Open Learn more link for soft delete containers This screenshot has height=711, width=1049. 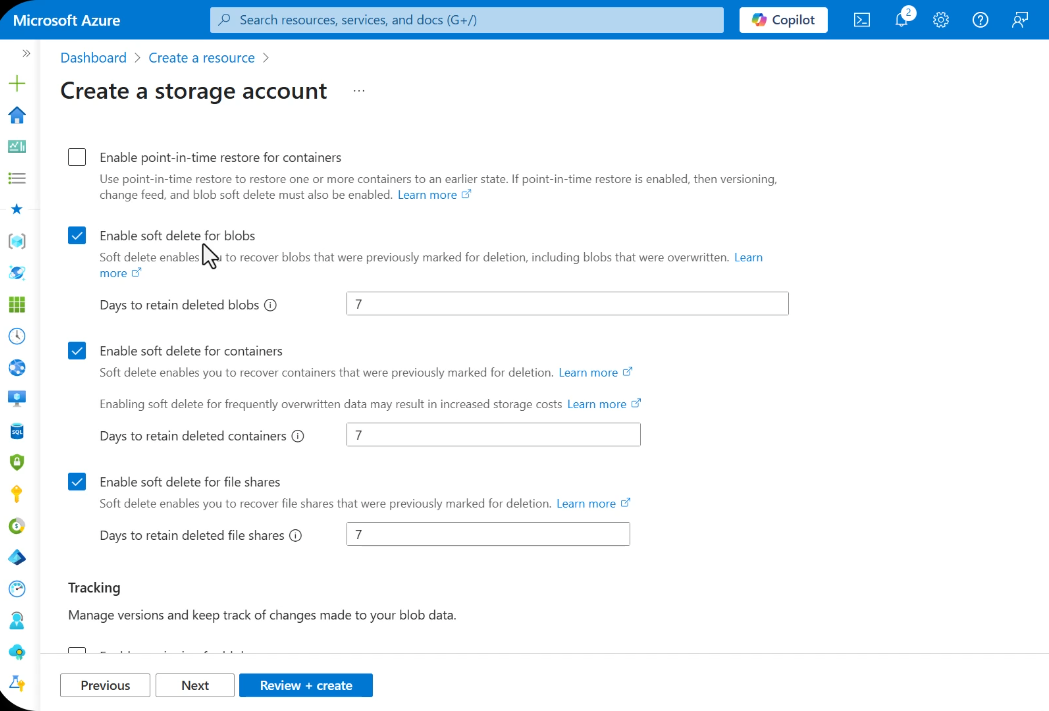pyautogui.click(x=588, y=371)
